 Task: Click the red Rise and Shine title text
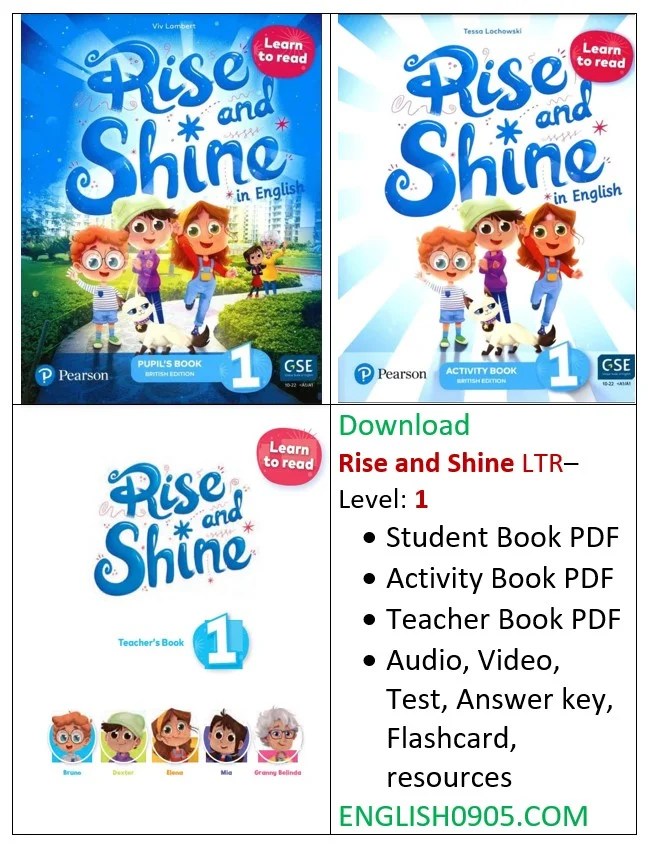[x=426, y=463]
